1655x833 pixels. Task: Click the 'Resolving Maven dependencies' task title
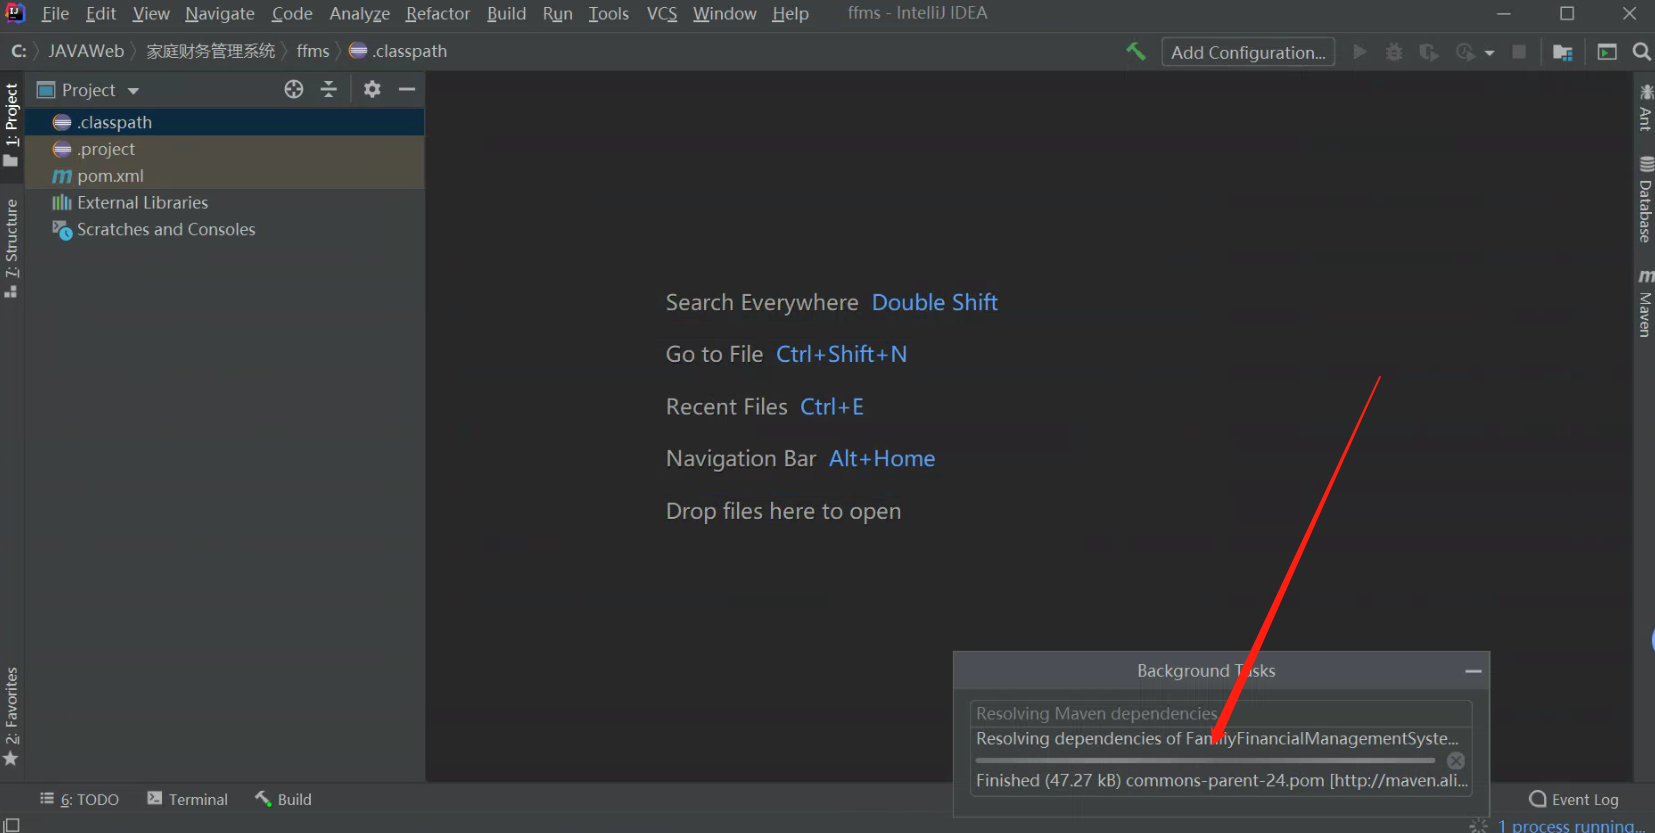[x=1097, y=714]
